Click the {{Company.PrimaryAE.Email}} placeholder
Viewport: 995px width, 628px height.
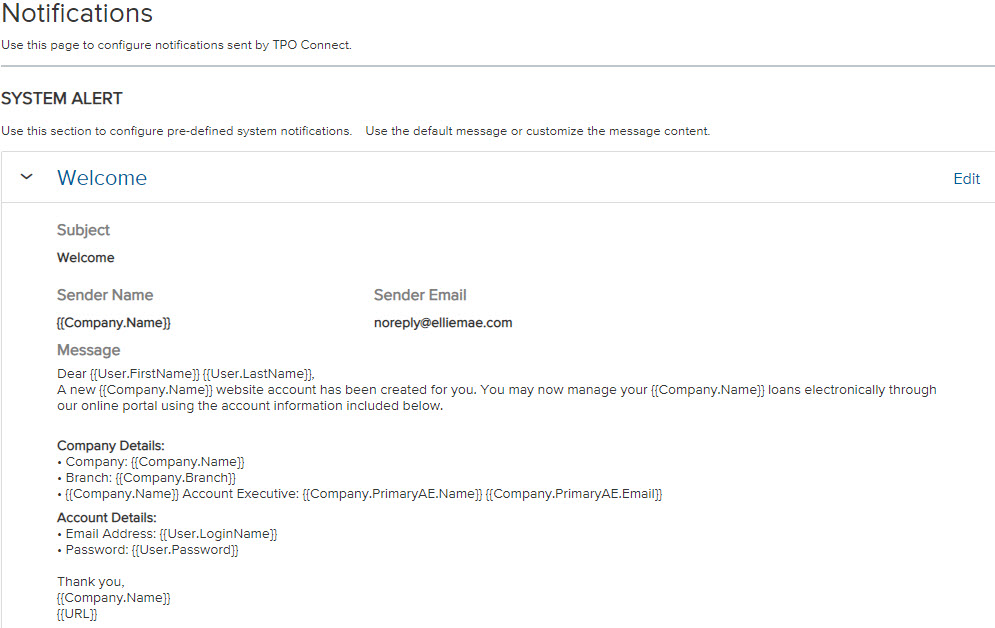pyautogui.click(x=574, y=494)
